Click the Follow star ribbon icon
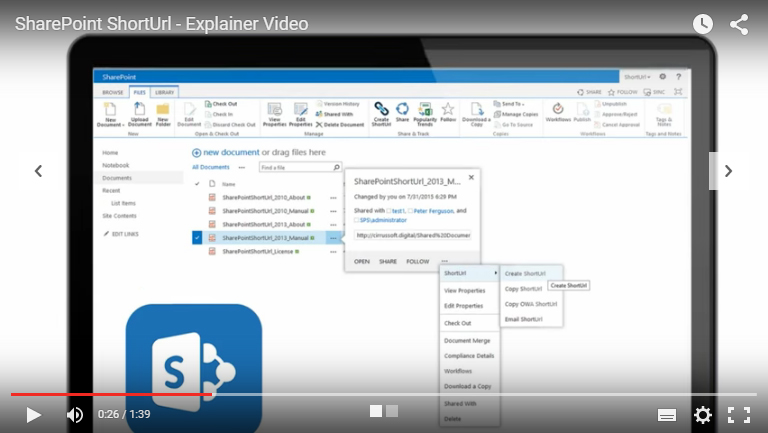 click(448, 112)
